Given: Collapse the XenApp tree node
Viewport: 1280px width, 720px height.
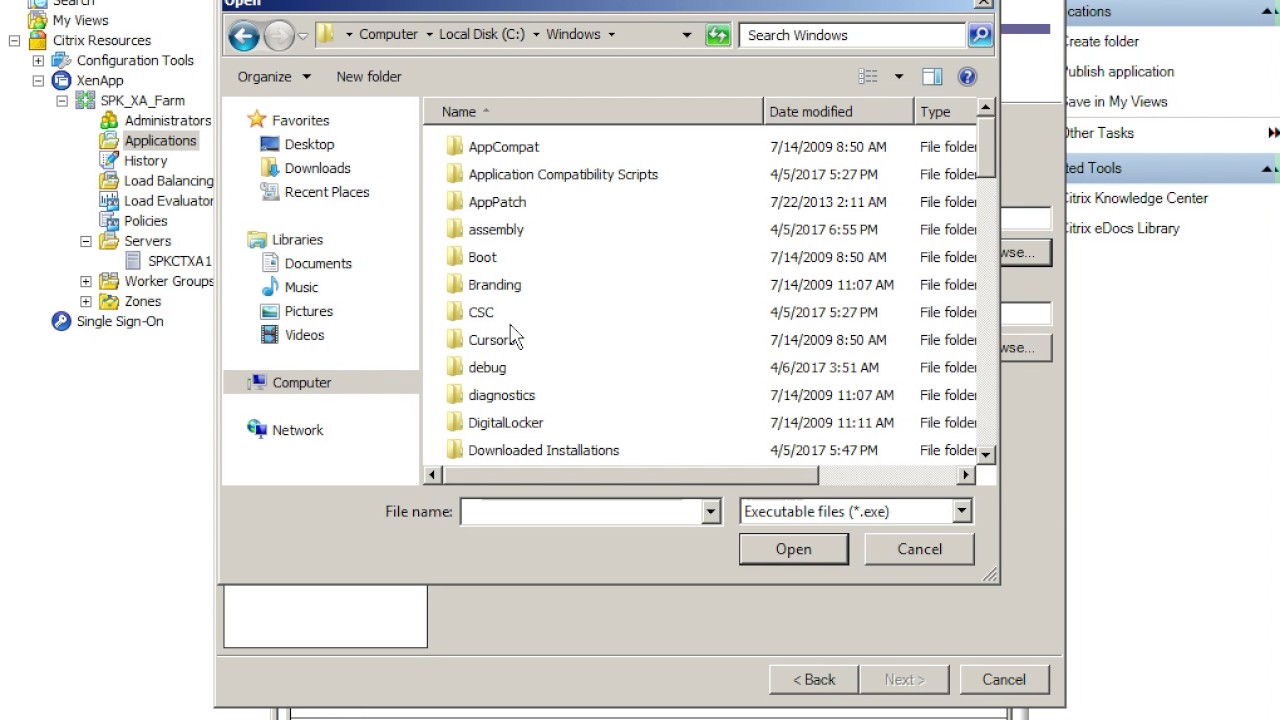Looking at the screenshot, I should (x=38, y=81).
